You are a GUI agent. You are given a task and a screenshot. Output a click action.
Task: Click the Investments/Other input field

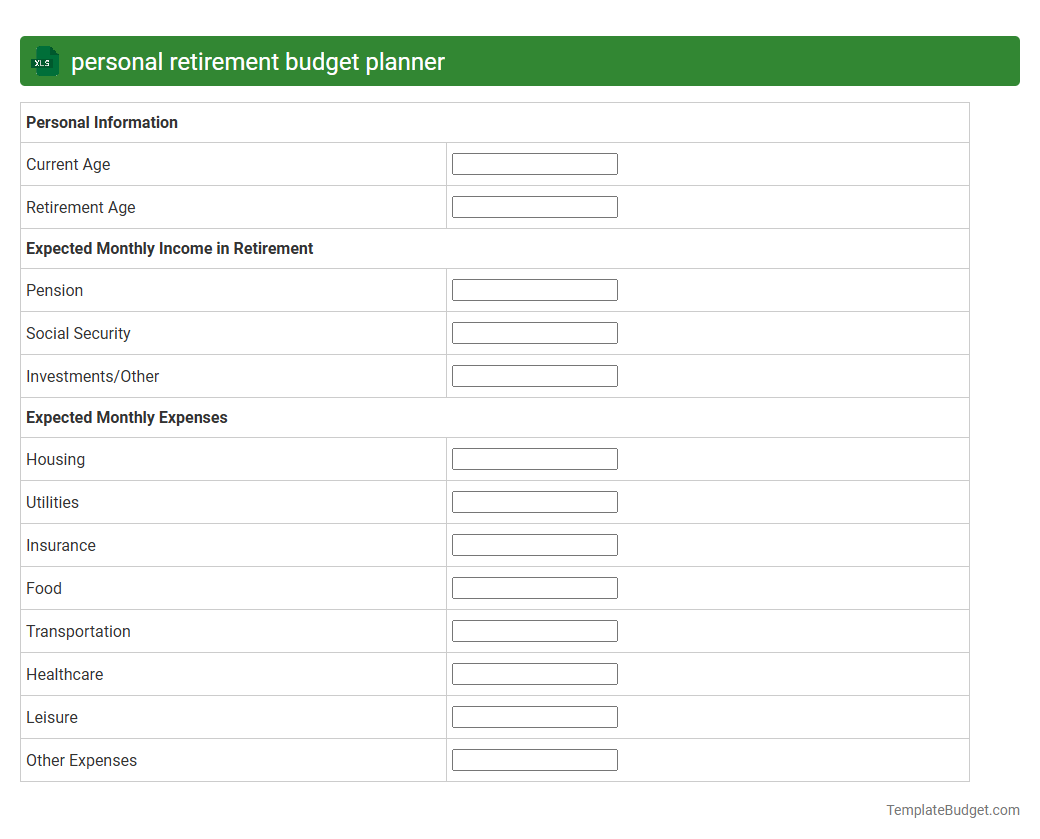pos(534,375)
